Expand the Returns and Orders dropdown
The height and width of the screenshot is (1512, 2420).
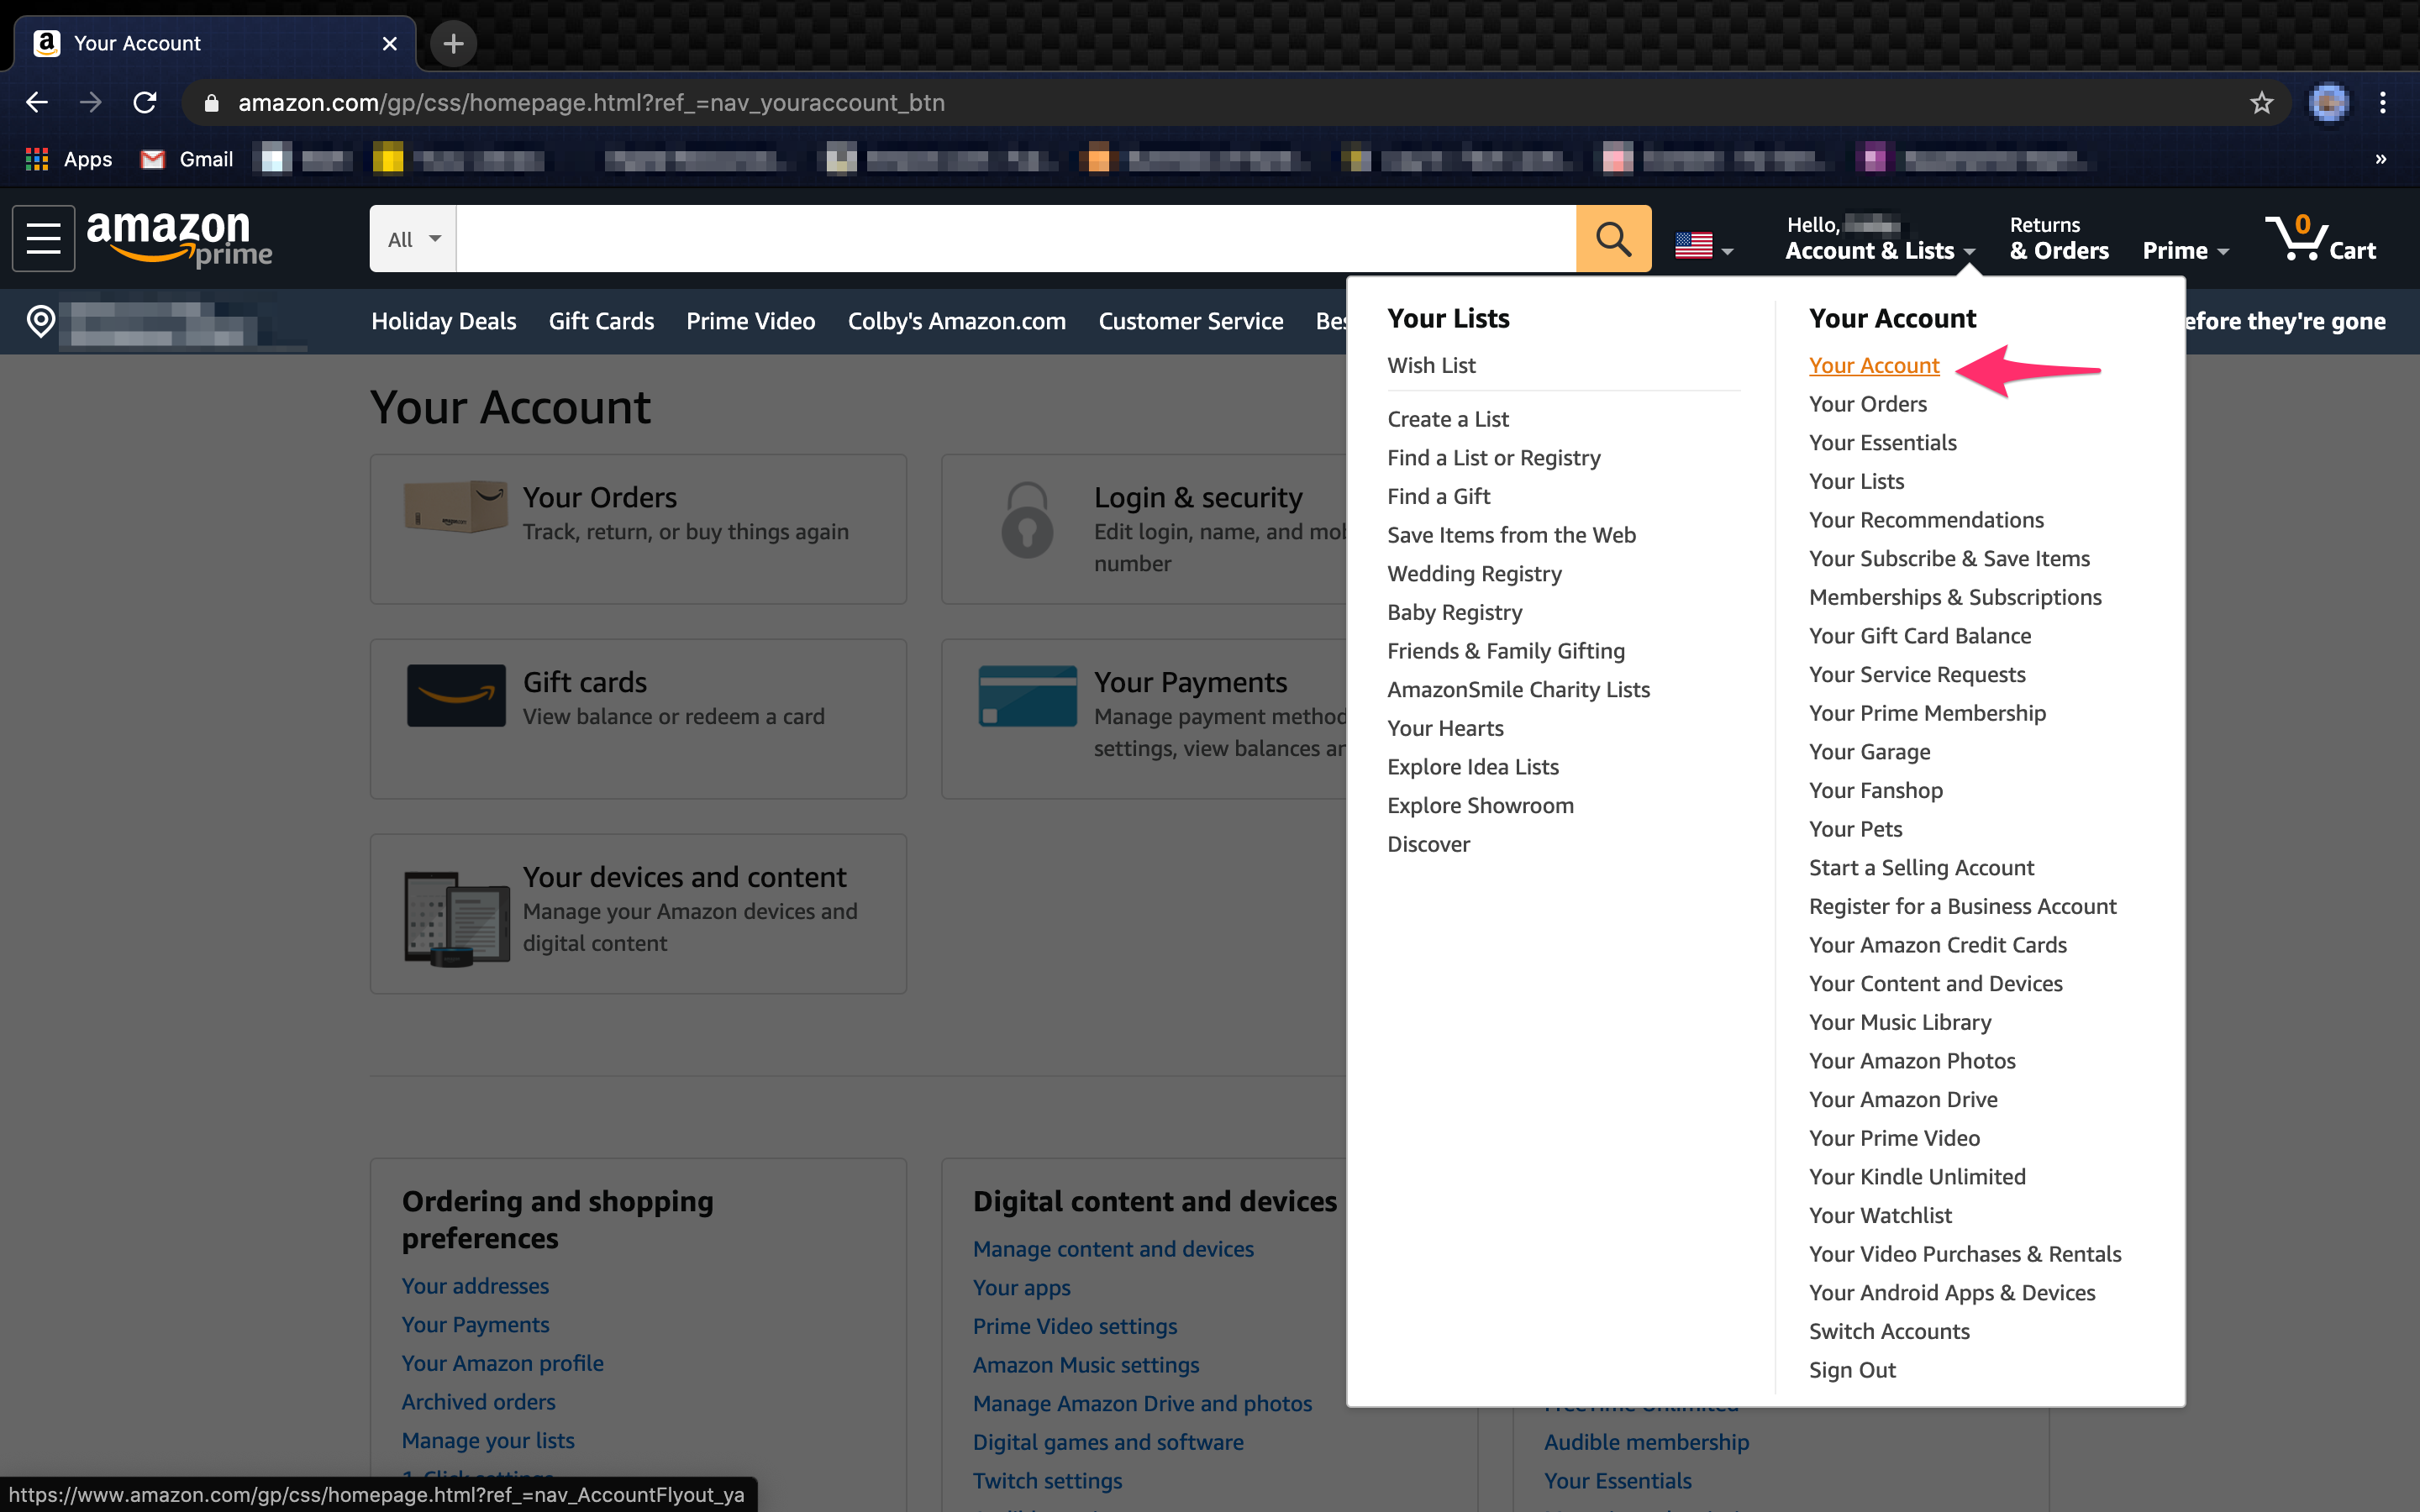[2058, 239]
